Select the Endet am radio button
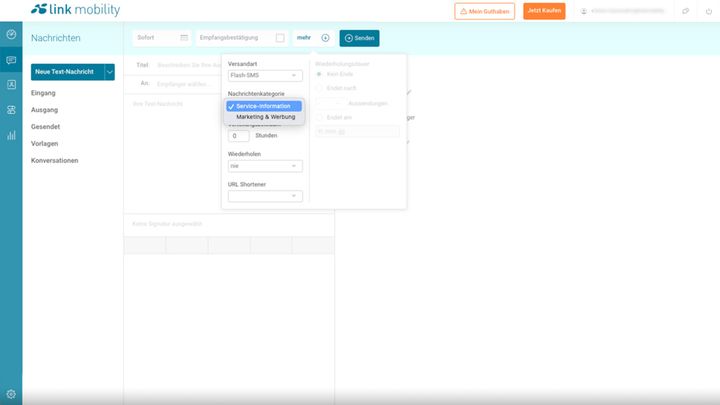Image resolution: width=720 pixels, height=405 pixels. (x=319, y=117)
